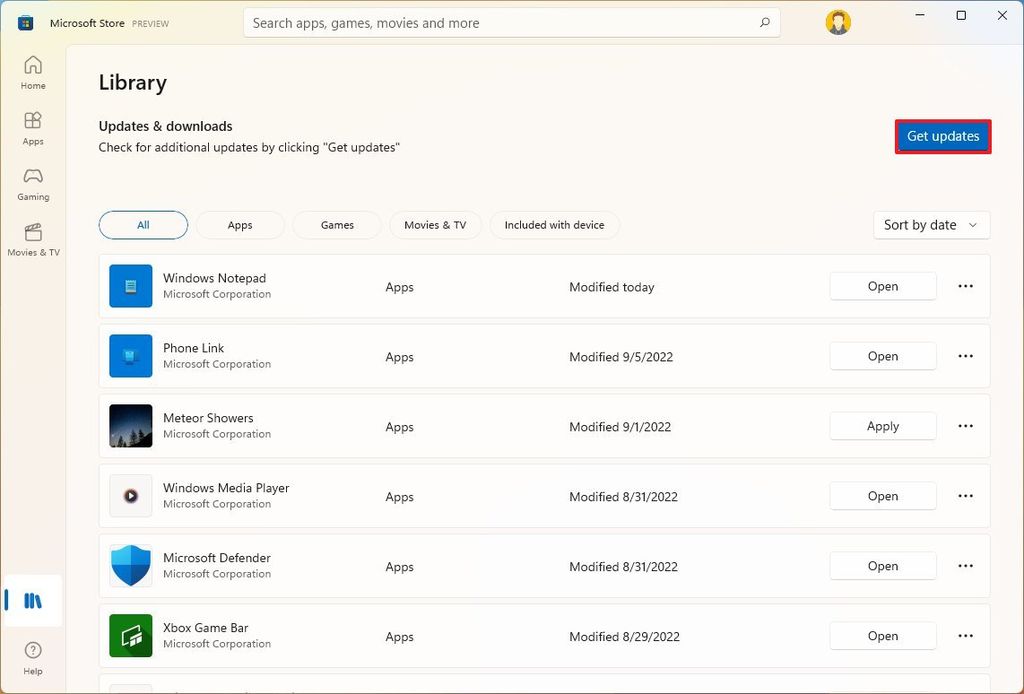Open the Sort by date dropdown
1024x694 pixels.
[x=930, y=225]
